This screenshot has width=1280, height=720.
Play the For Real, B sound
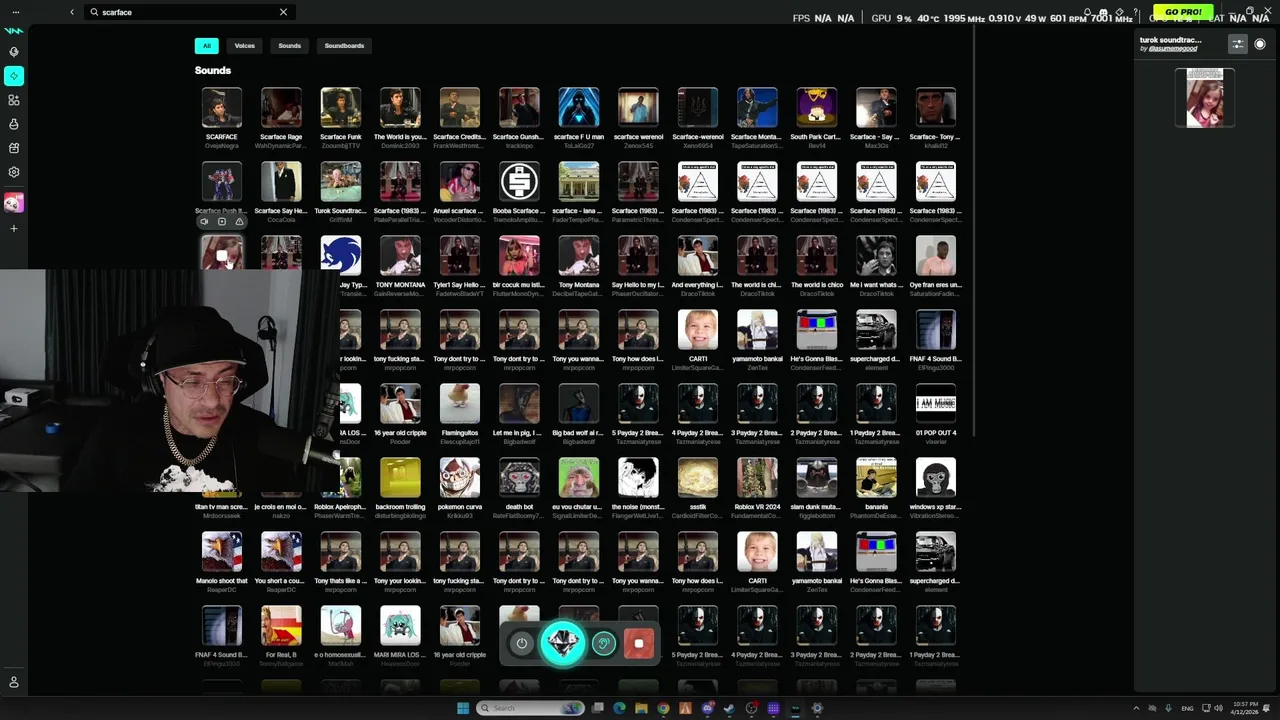pos(281,626)
